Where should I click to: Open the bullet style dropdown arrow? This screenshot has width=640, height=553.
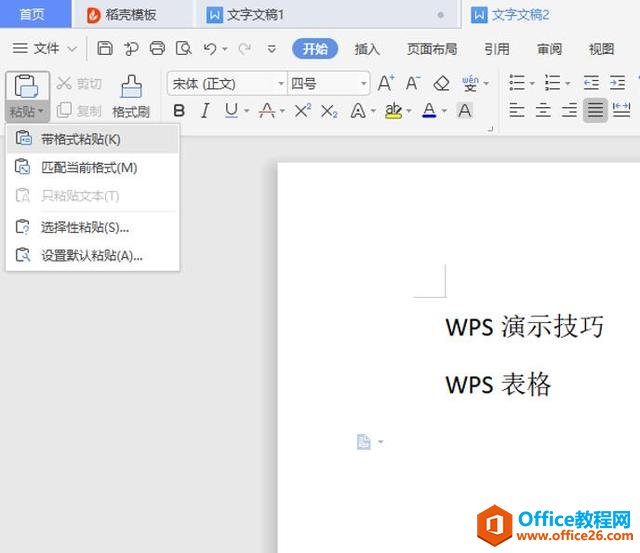(x=532, y=83)
